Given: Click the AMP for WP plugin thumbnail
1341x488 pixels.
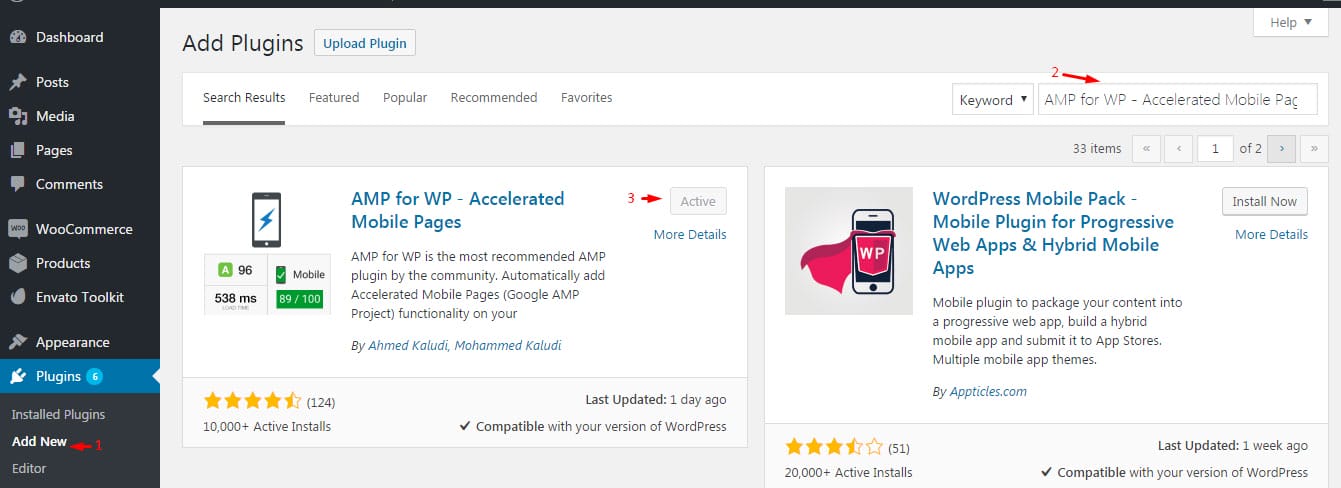Looking at the screenshot, I should tap(266, 251).
